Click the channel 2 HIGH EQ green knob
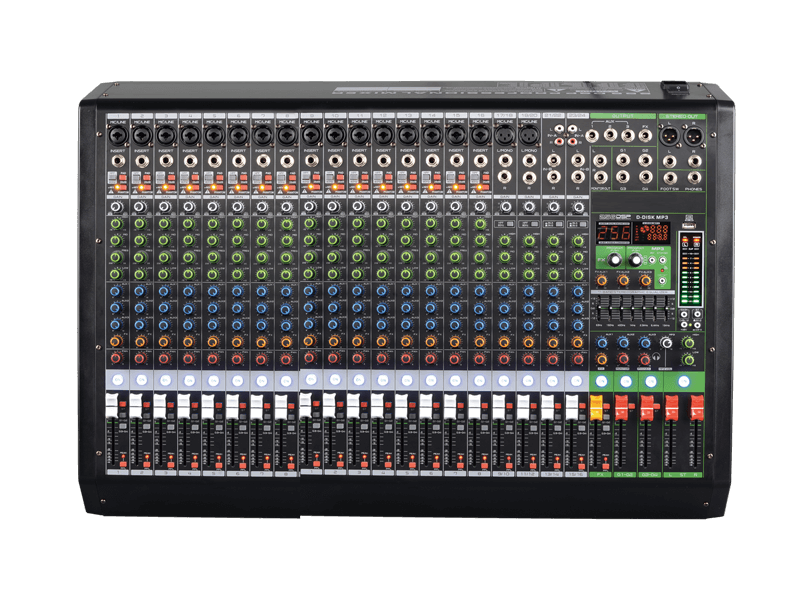Viewport: 800px width, 600px height. point(140,224)
